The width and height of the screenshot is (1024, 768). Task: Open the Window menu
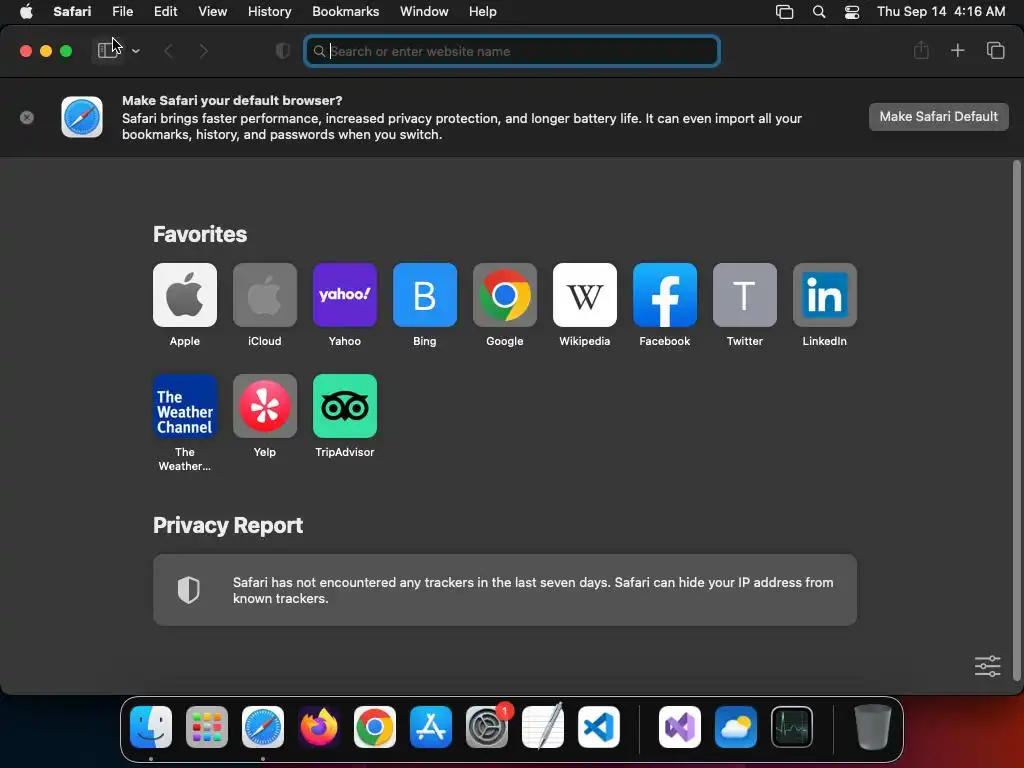coord(424,11)
